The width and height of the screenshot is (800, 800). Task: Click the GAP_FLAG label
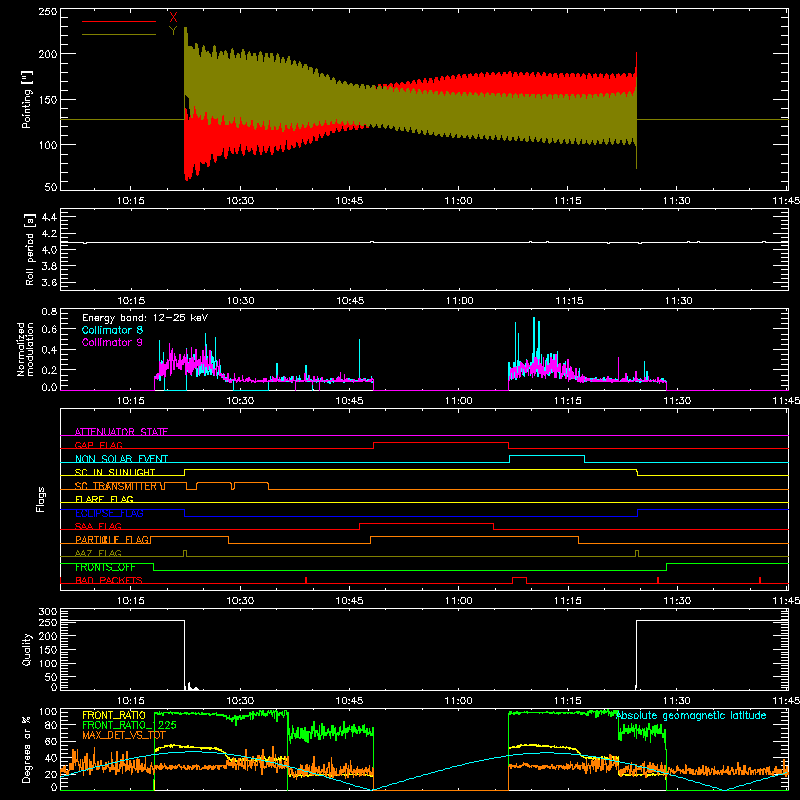pyautogui.click(x=99, y=445)
